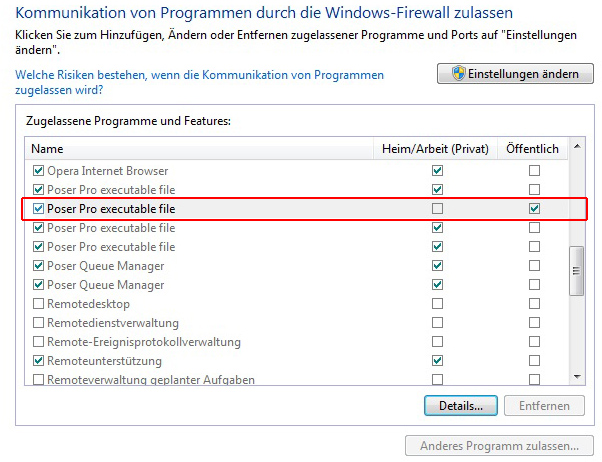Sort list by Name column header

[199, 149]
